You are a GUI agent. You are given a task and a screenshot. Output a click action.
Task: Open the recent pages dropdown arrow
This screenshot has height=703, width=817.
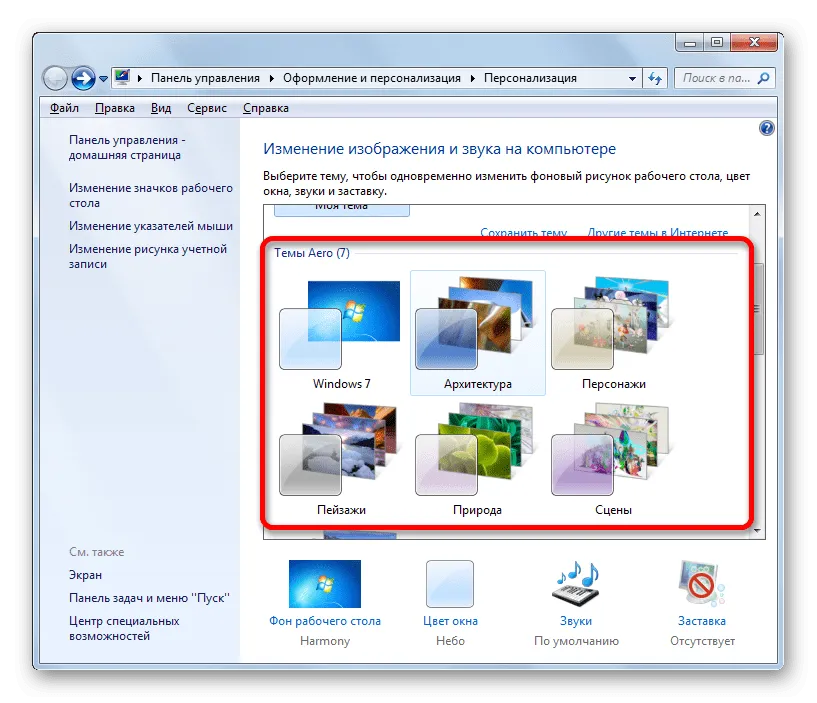pyautogui.click(x=103, y=79)
